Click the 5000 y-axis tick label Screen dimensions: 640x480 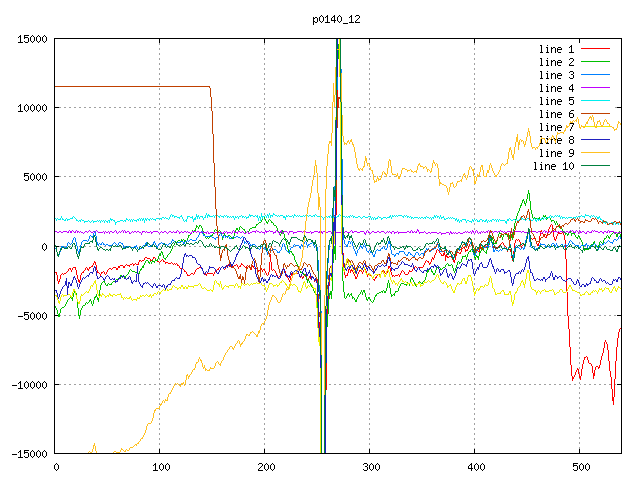pos(33,177)
